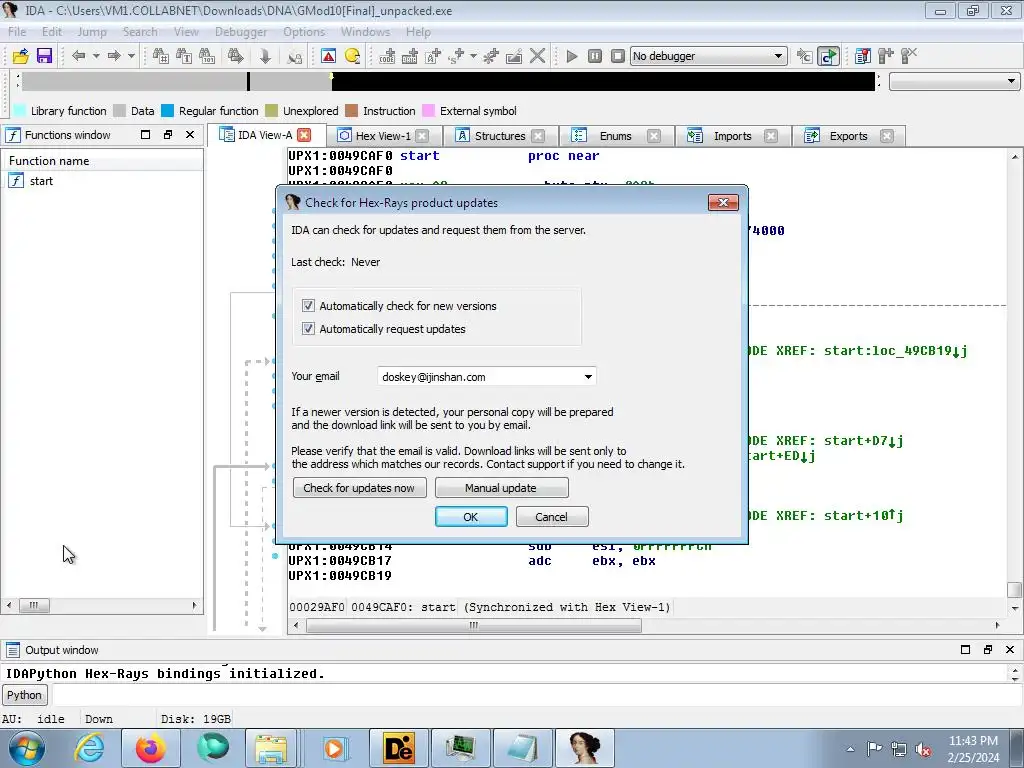Open the No debugger dropdown
This screenshot has height=768, width=1024.
pos(708,56)
